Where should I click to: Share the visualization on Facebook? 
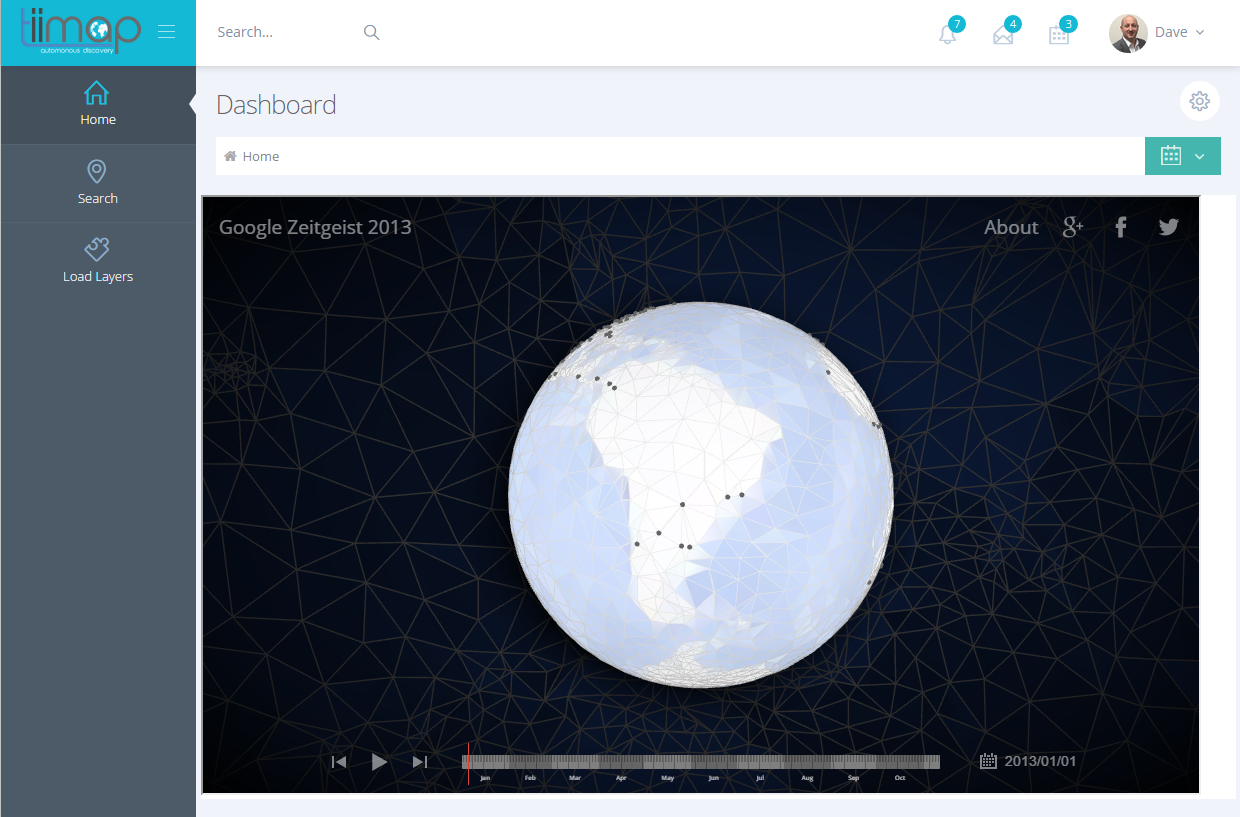pos(1120,227)
